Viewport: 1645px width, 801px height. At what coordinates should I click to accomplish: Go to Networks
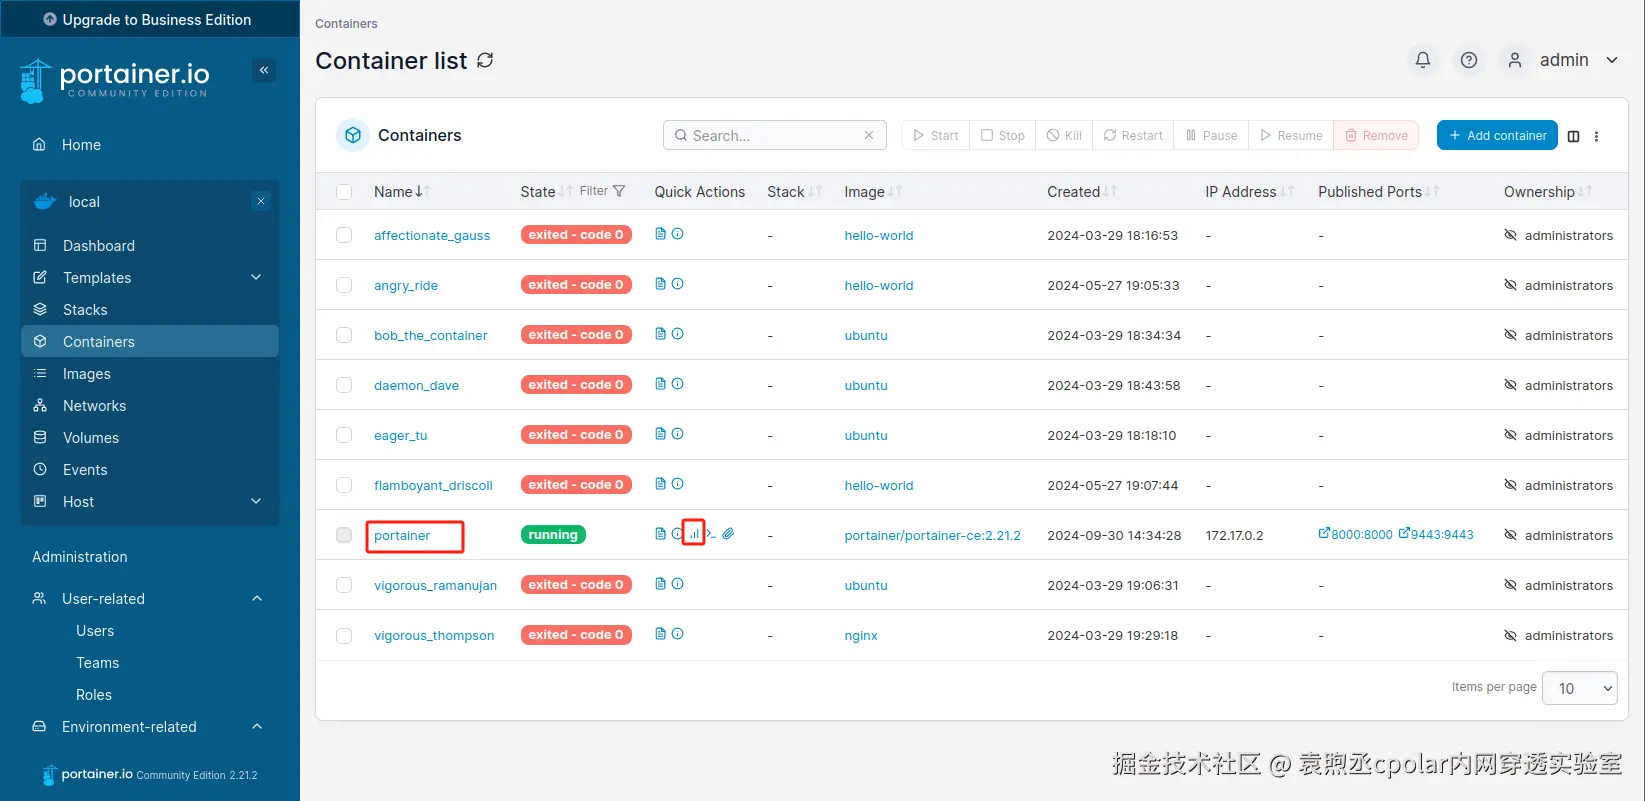(94, 406)
